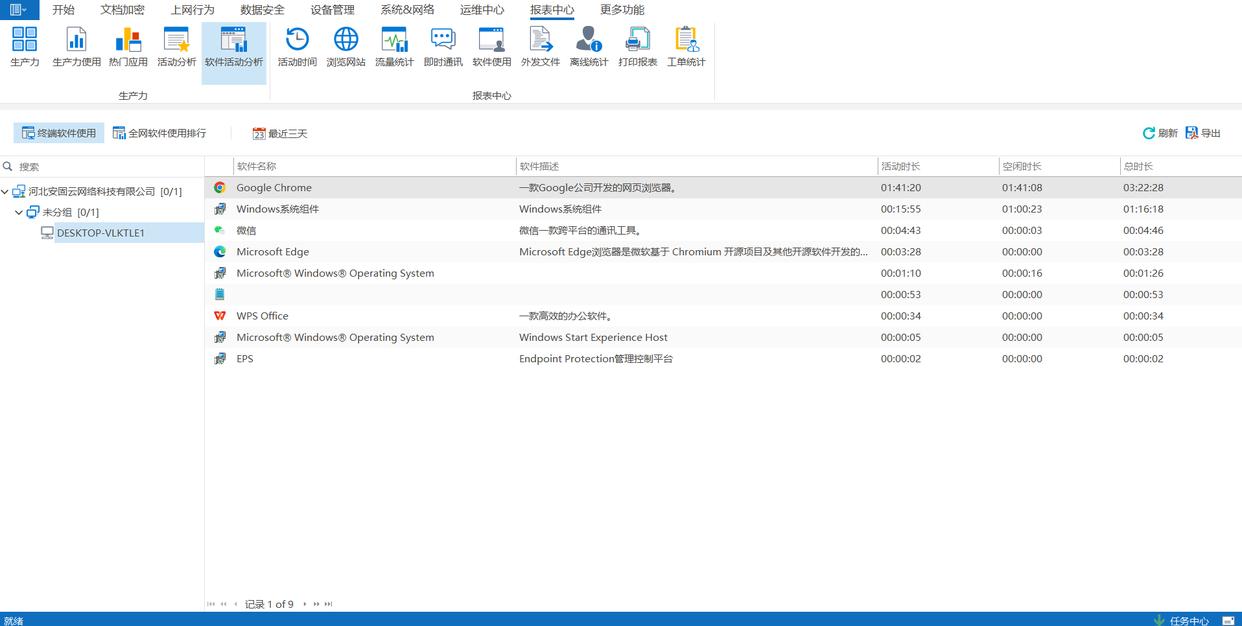Viewport: 1242px width, 626px height.
Task: Open the 活动时间 activity time report
Action: click(x=297, y=47)
